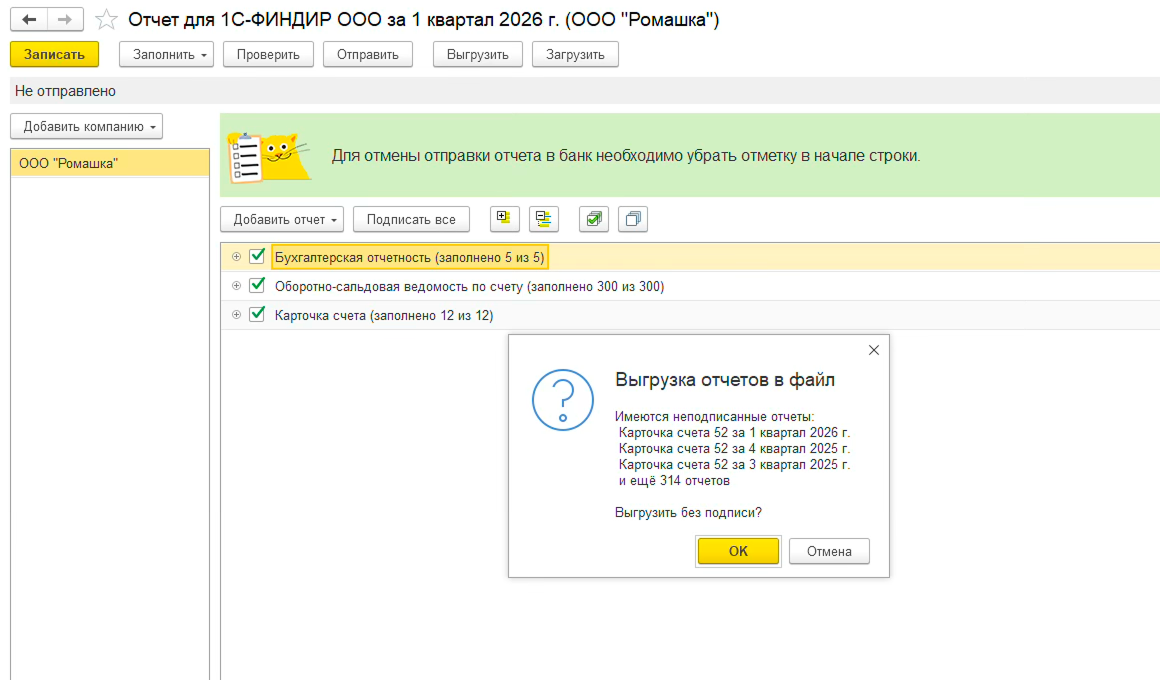
Task: Click line Карточка счета 52 за 1 квартал 2026
Action: tap(735, 433)
